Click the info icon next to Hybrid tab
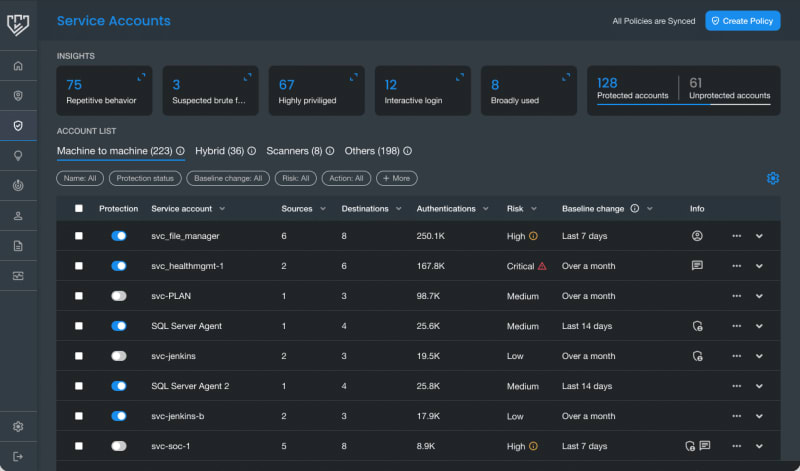 (252, 151)
